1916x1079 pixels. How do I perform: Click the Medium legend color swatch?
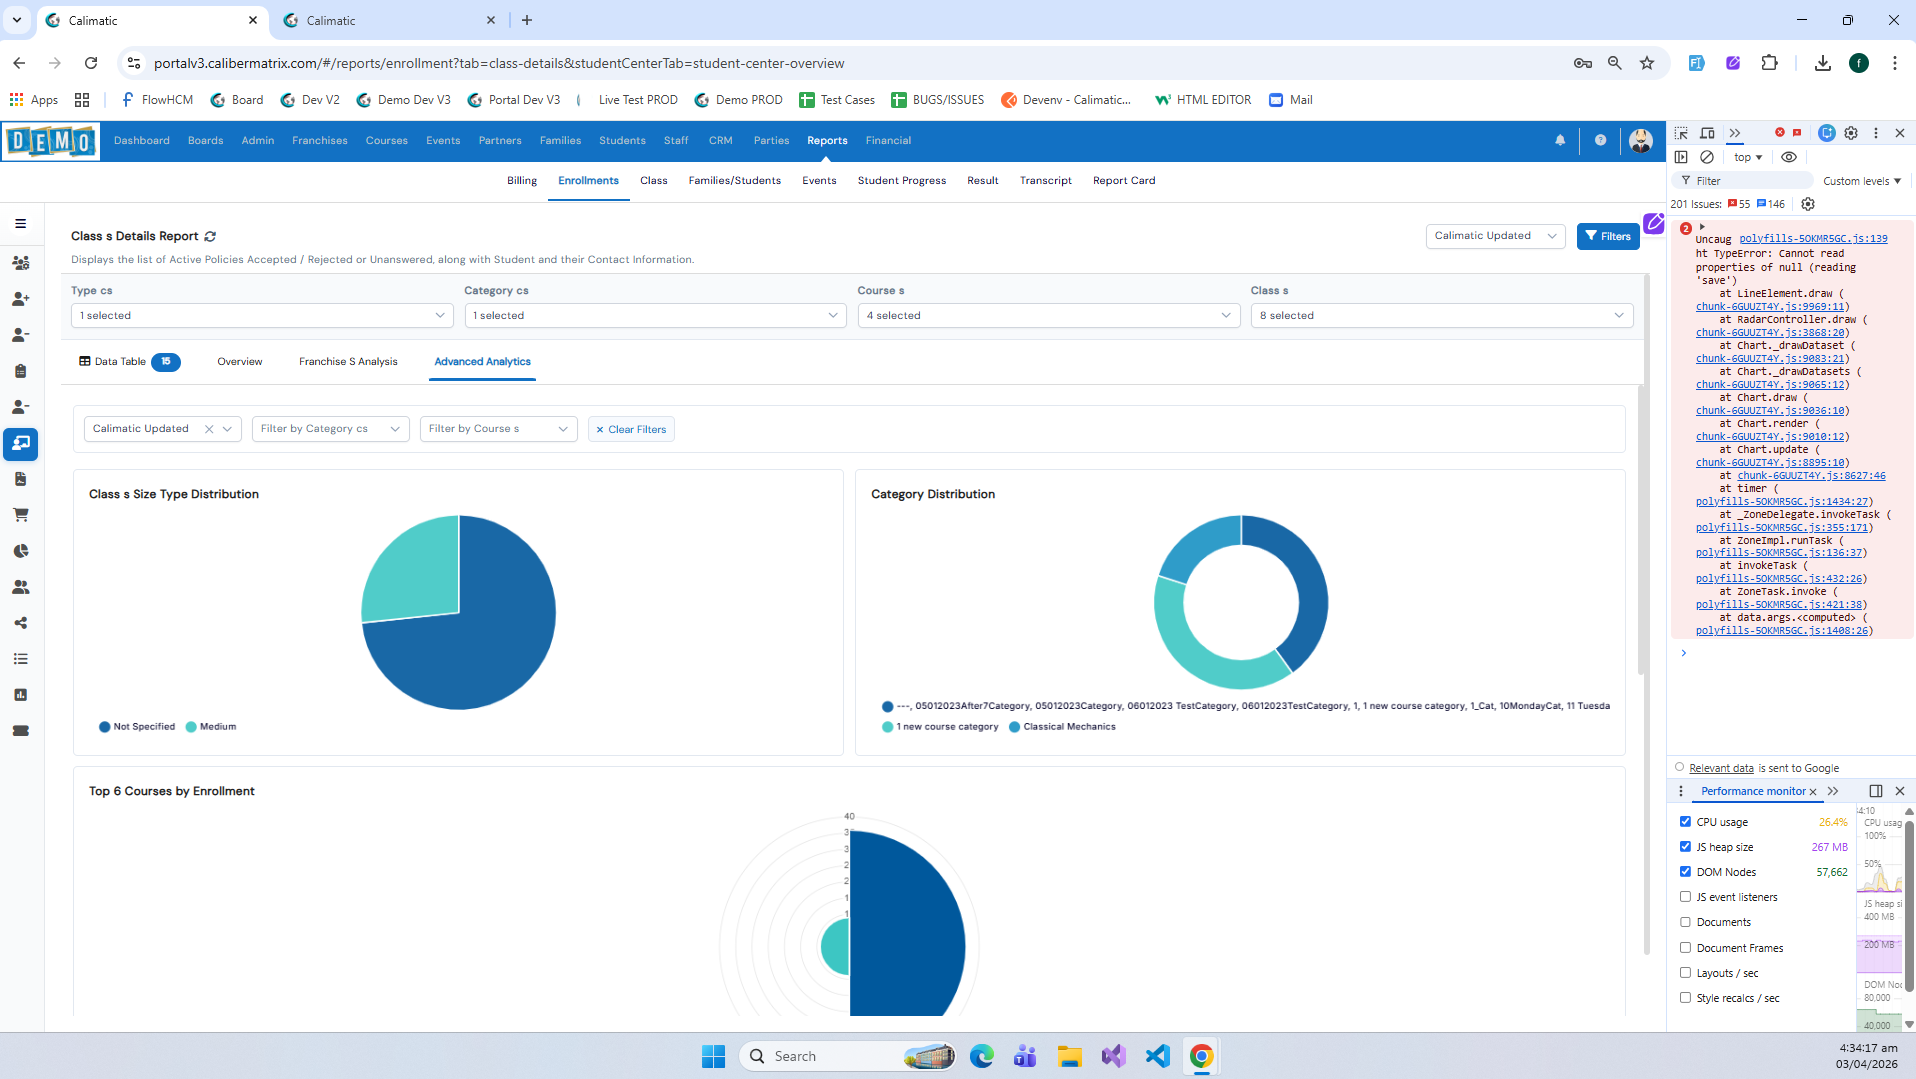(191, 727)
